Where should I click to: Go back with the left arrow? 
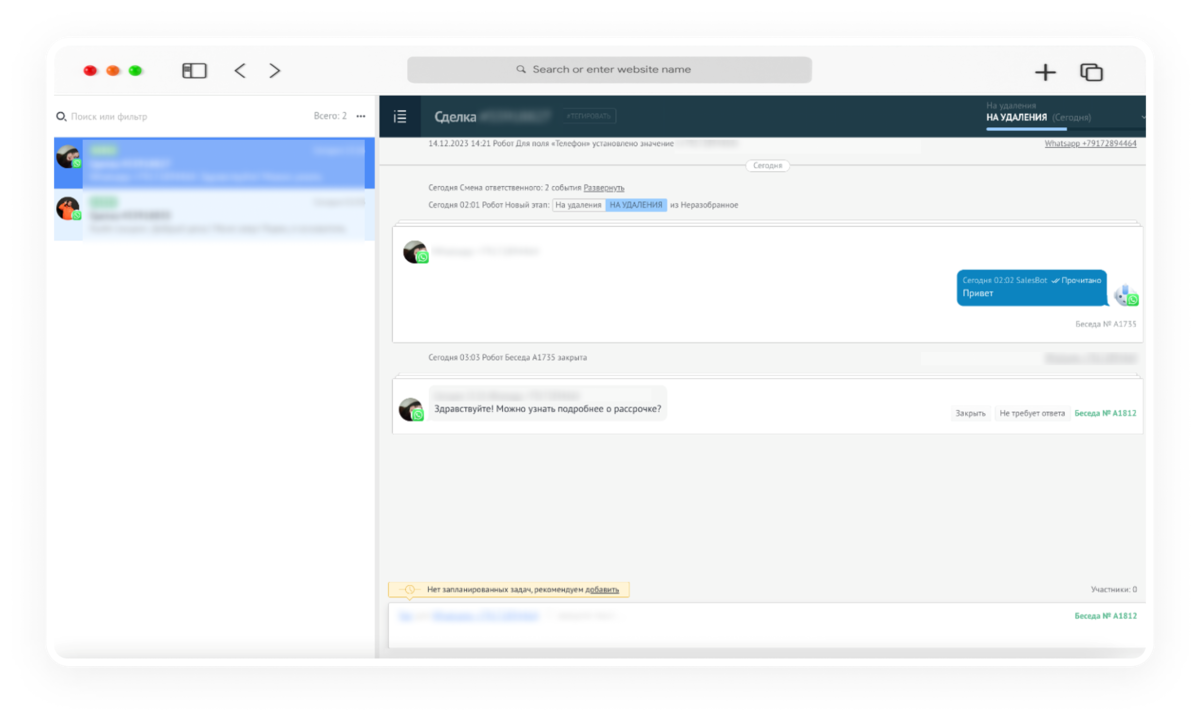click(240, 71)
